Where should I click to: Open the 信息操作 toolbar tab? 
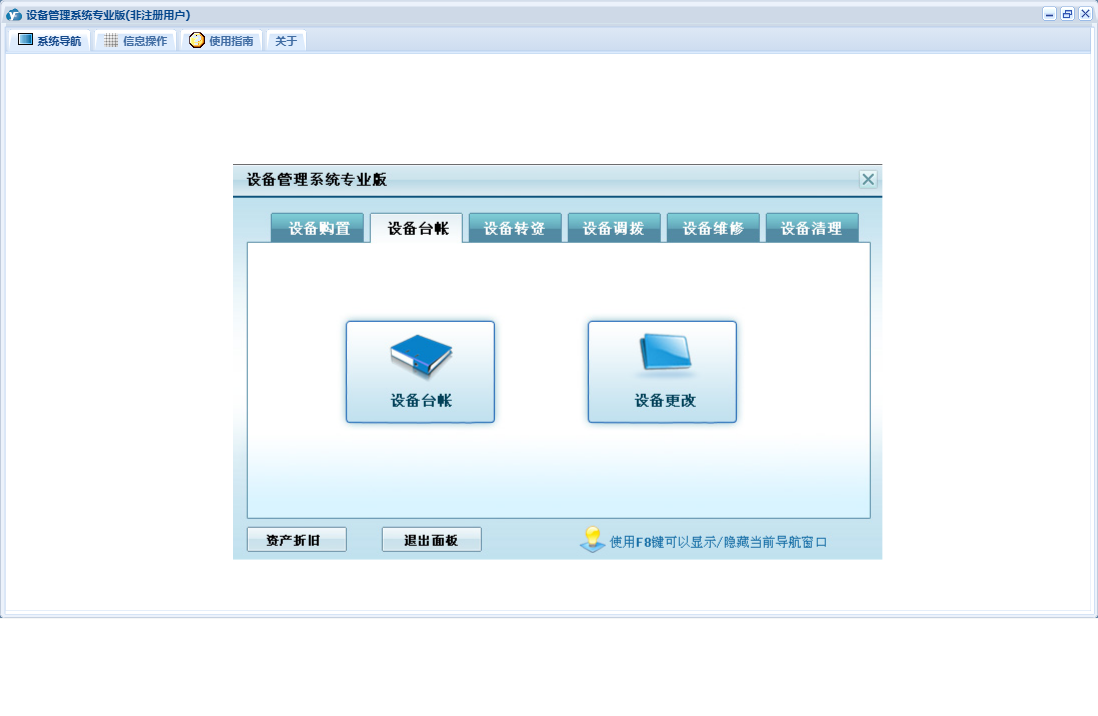coord(135,41)
